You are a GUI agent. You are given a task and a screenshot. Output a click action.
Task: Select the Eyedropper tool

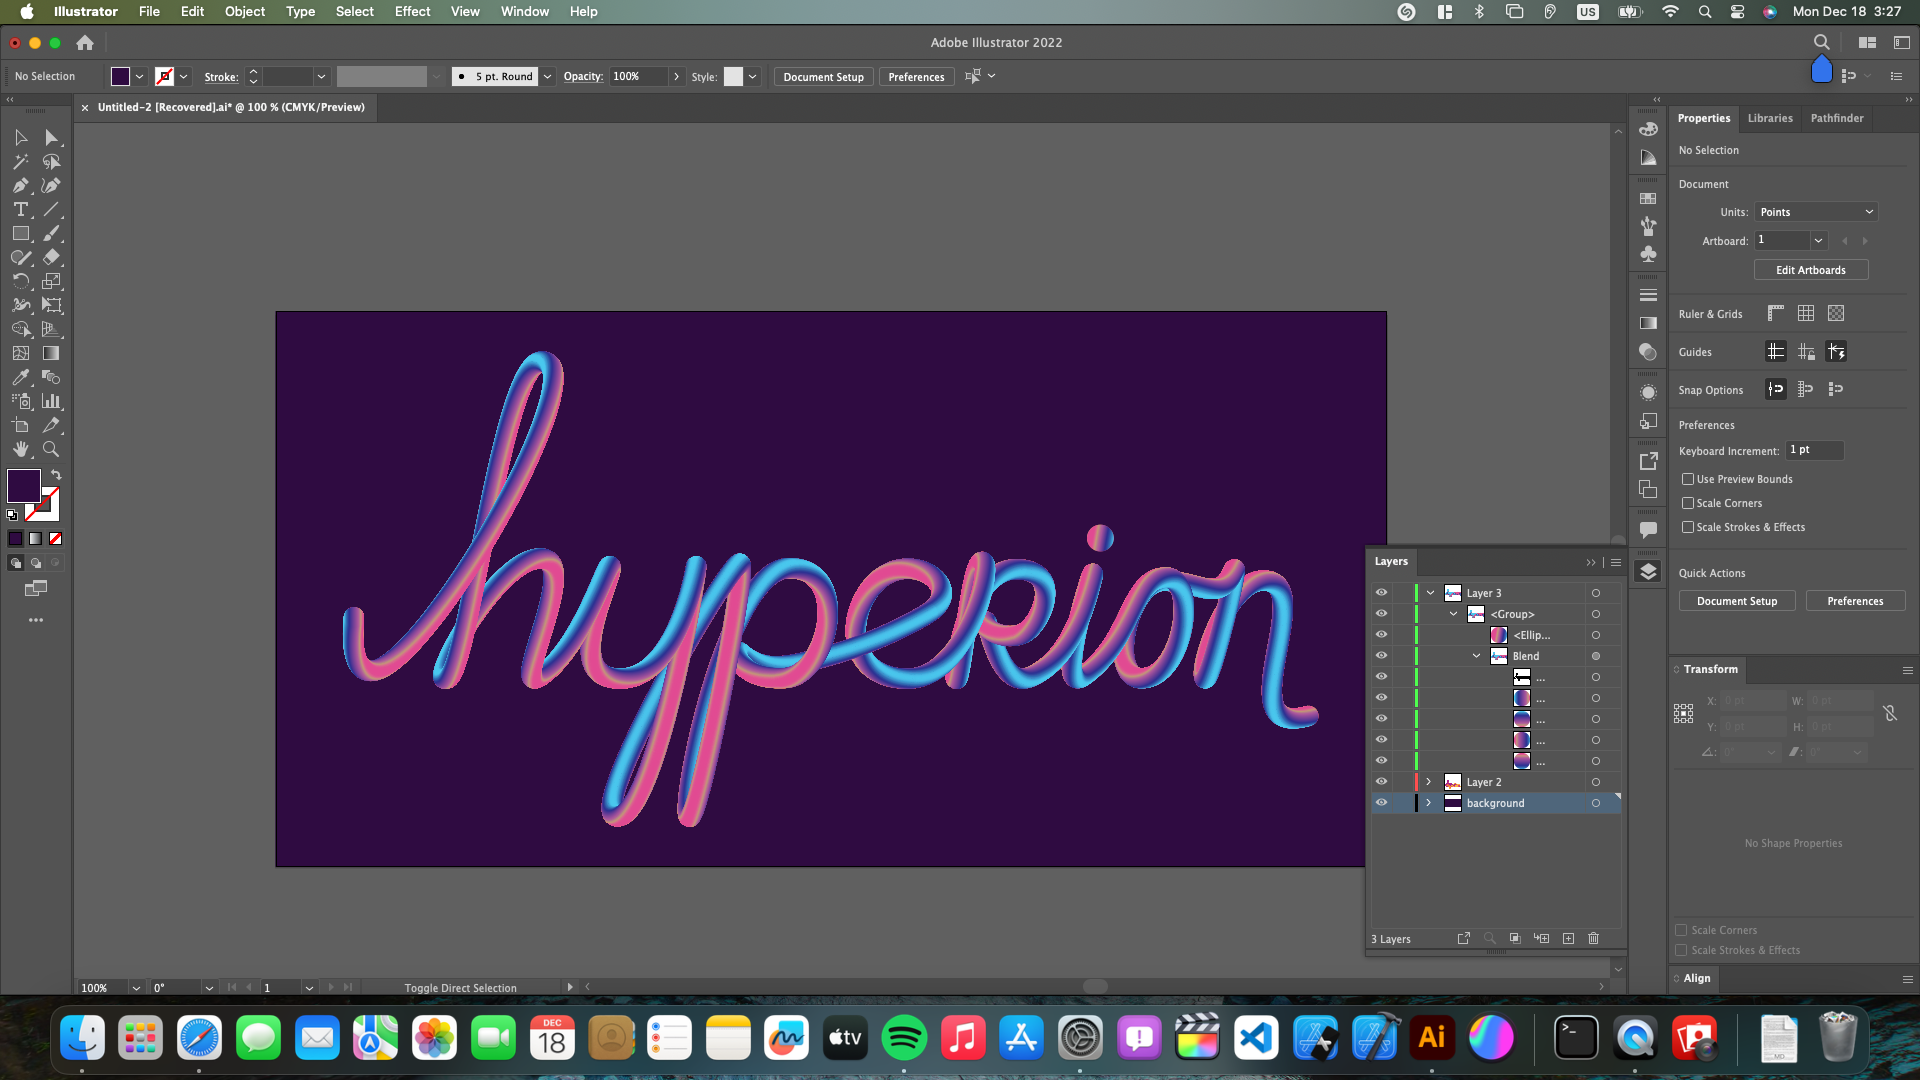pyautogui.click(x=21, y=378)
